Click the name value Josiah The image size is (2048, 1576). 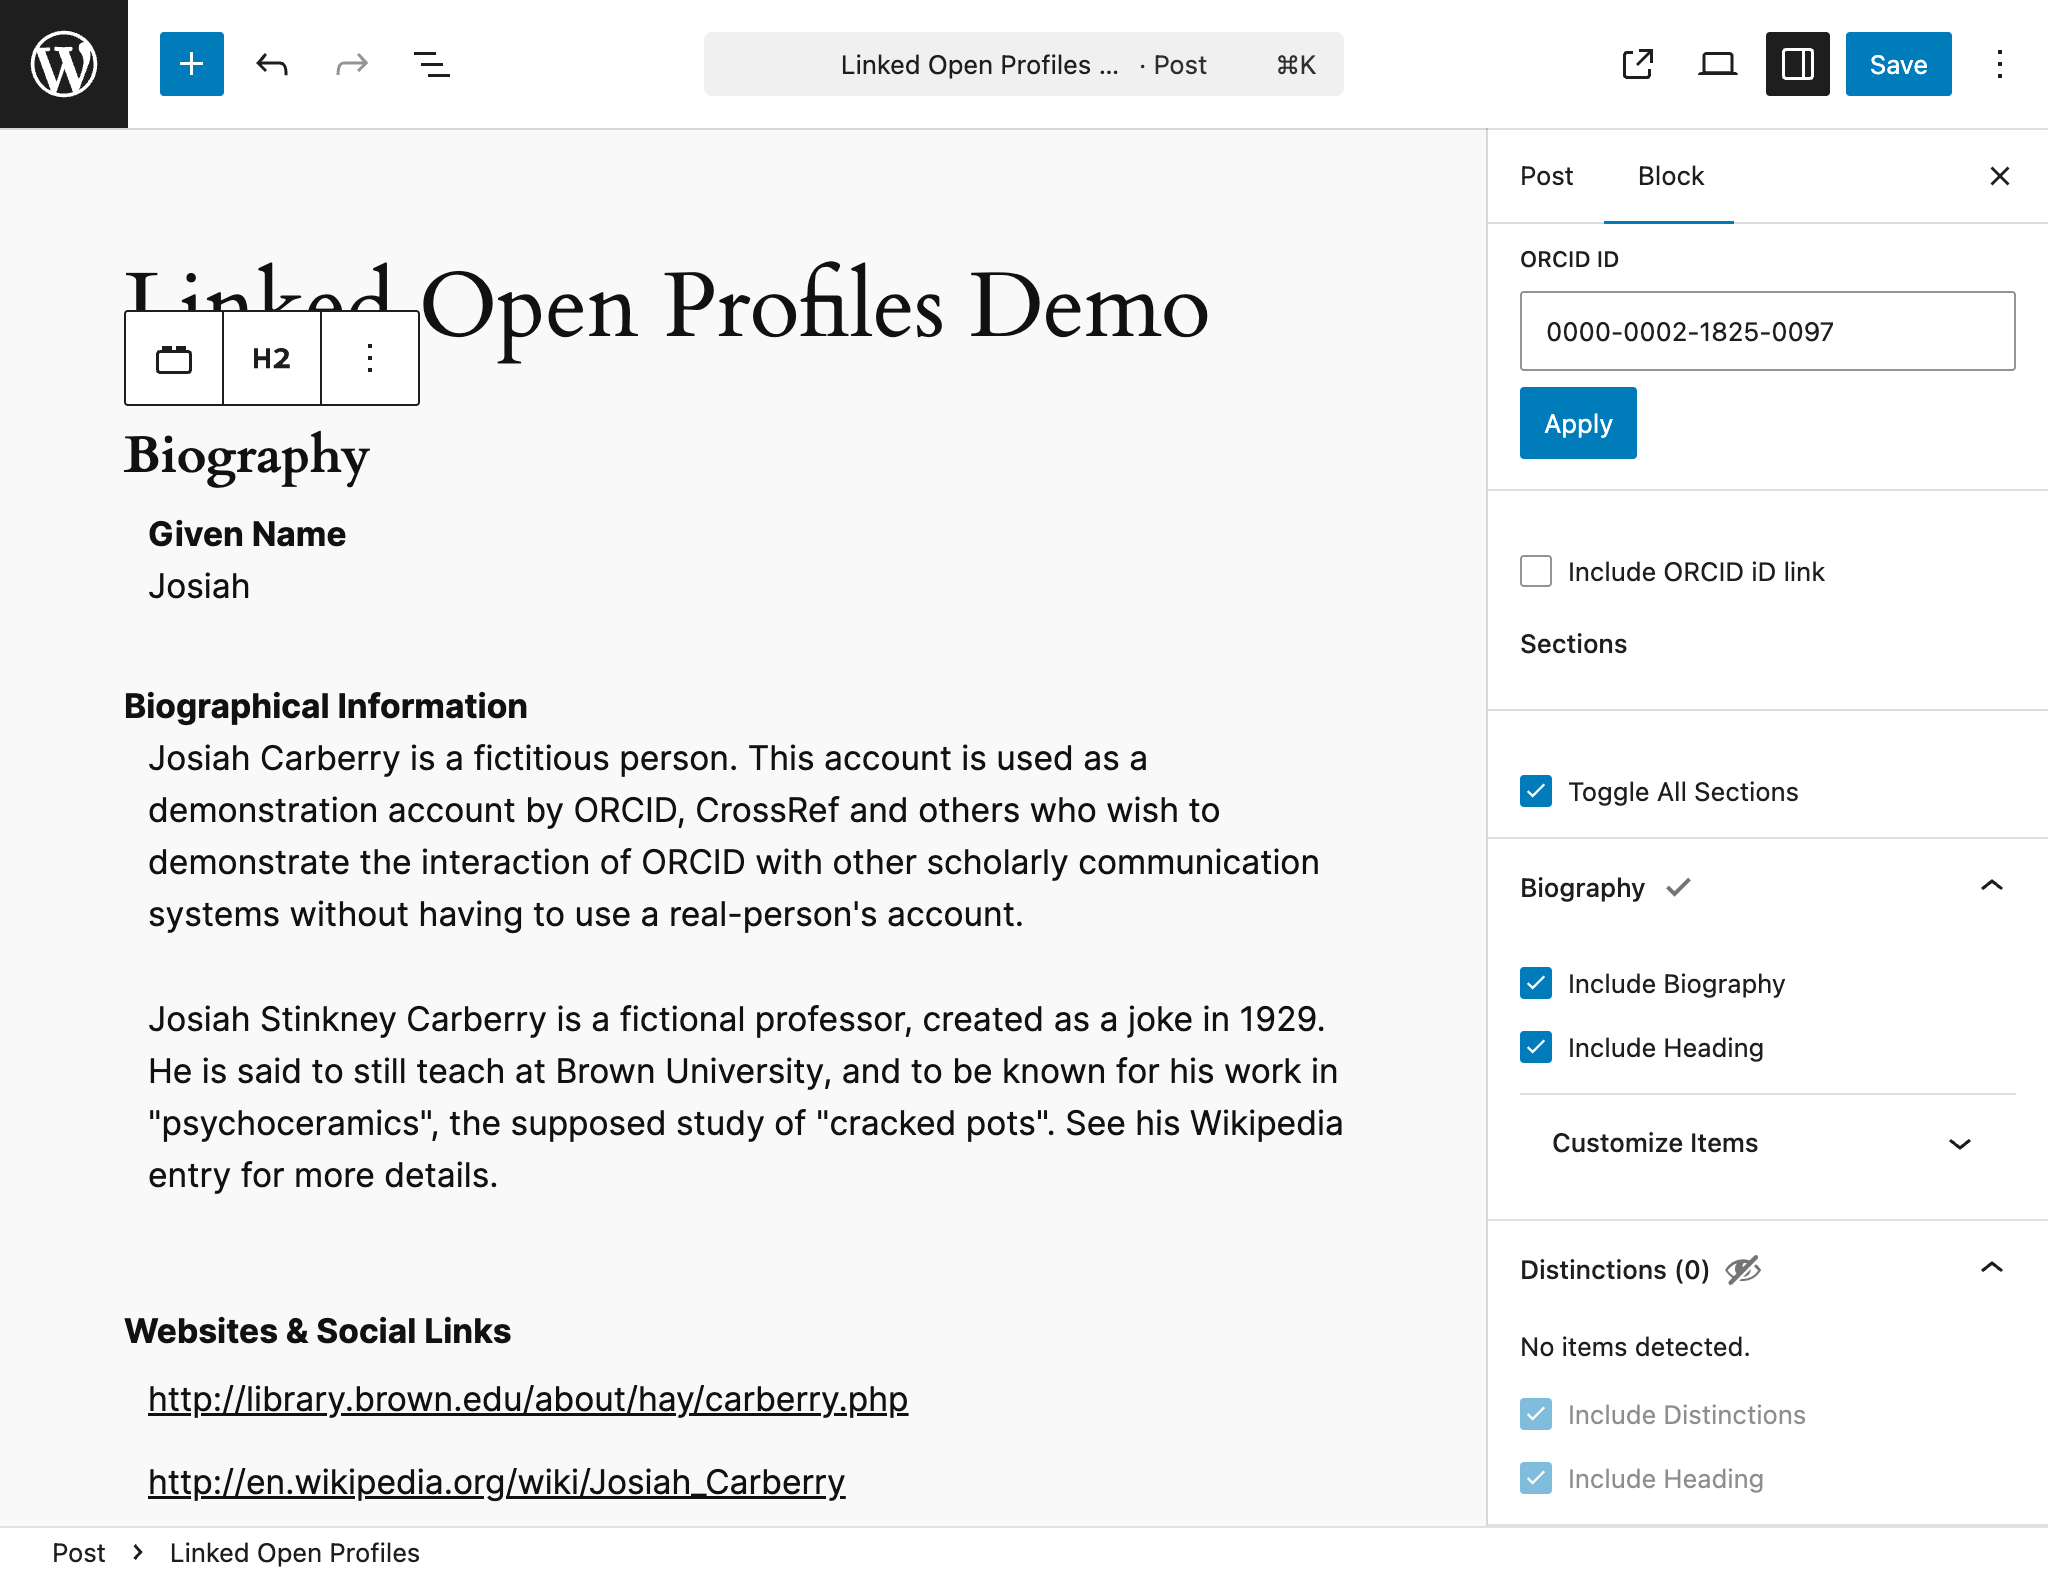tap(199, 586)
